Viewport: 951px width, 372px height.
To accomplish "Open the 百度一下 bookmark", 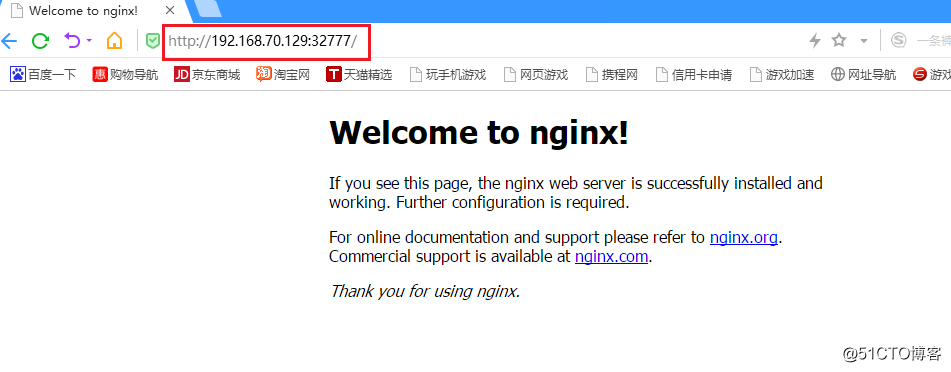I will pos(43,75).
